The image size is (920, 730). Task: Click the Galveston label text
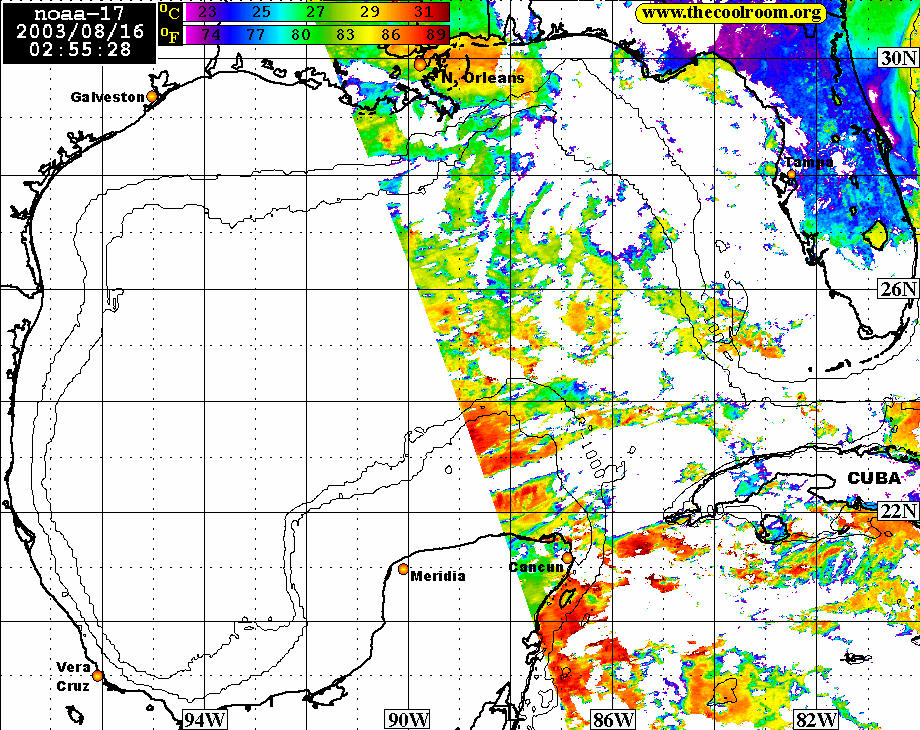click(107, 97)
